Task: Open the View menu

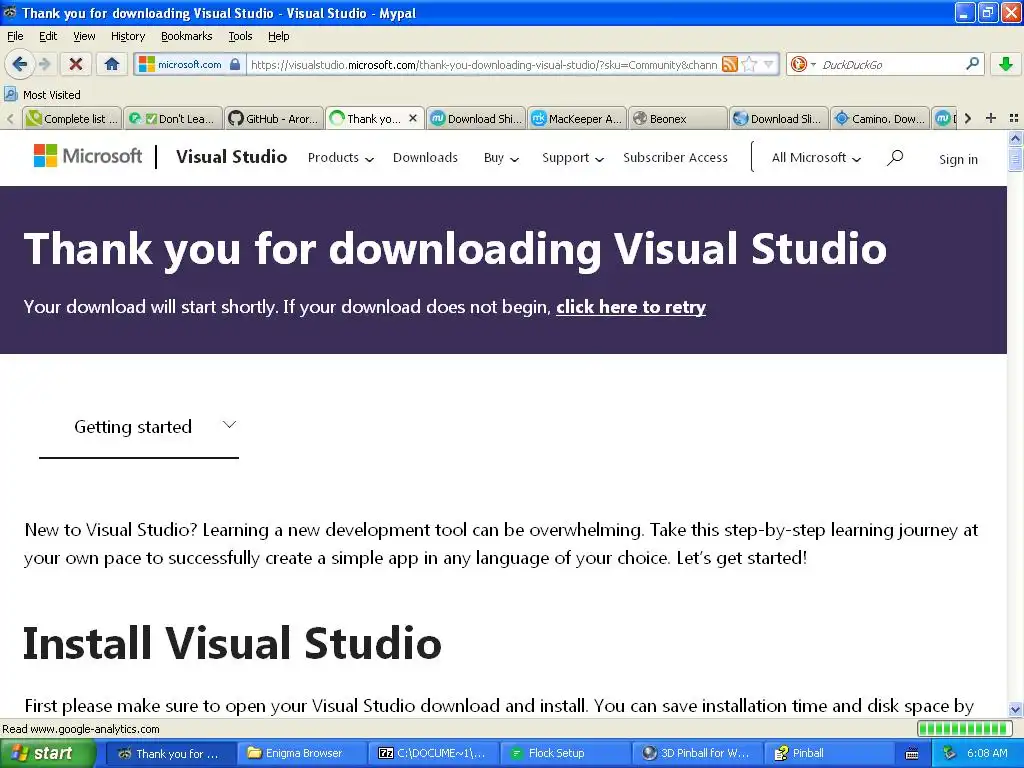Action: pos(84,36)
